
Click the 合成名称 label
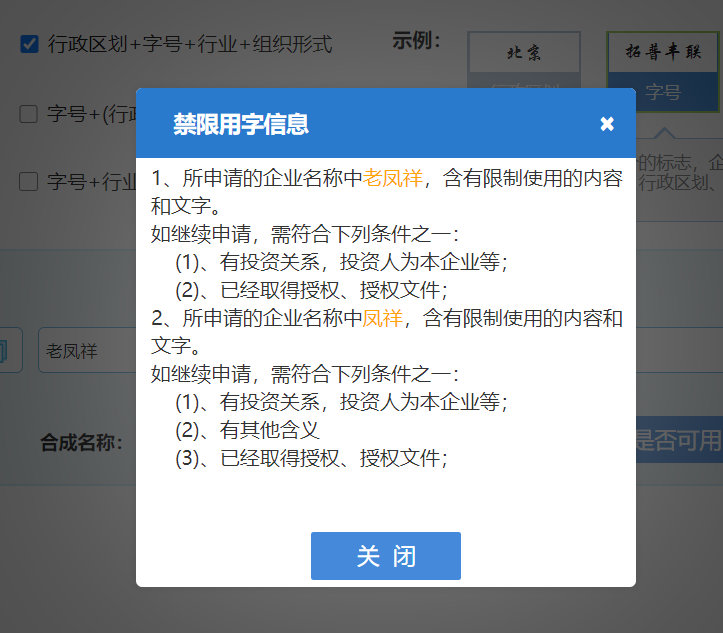(x=81, y=441)
